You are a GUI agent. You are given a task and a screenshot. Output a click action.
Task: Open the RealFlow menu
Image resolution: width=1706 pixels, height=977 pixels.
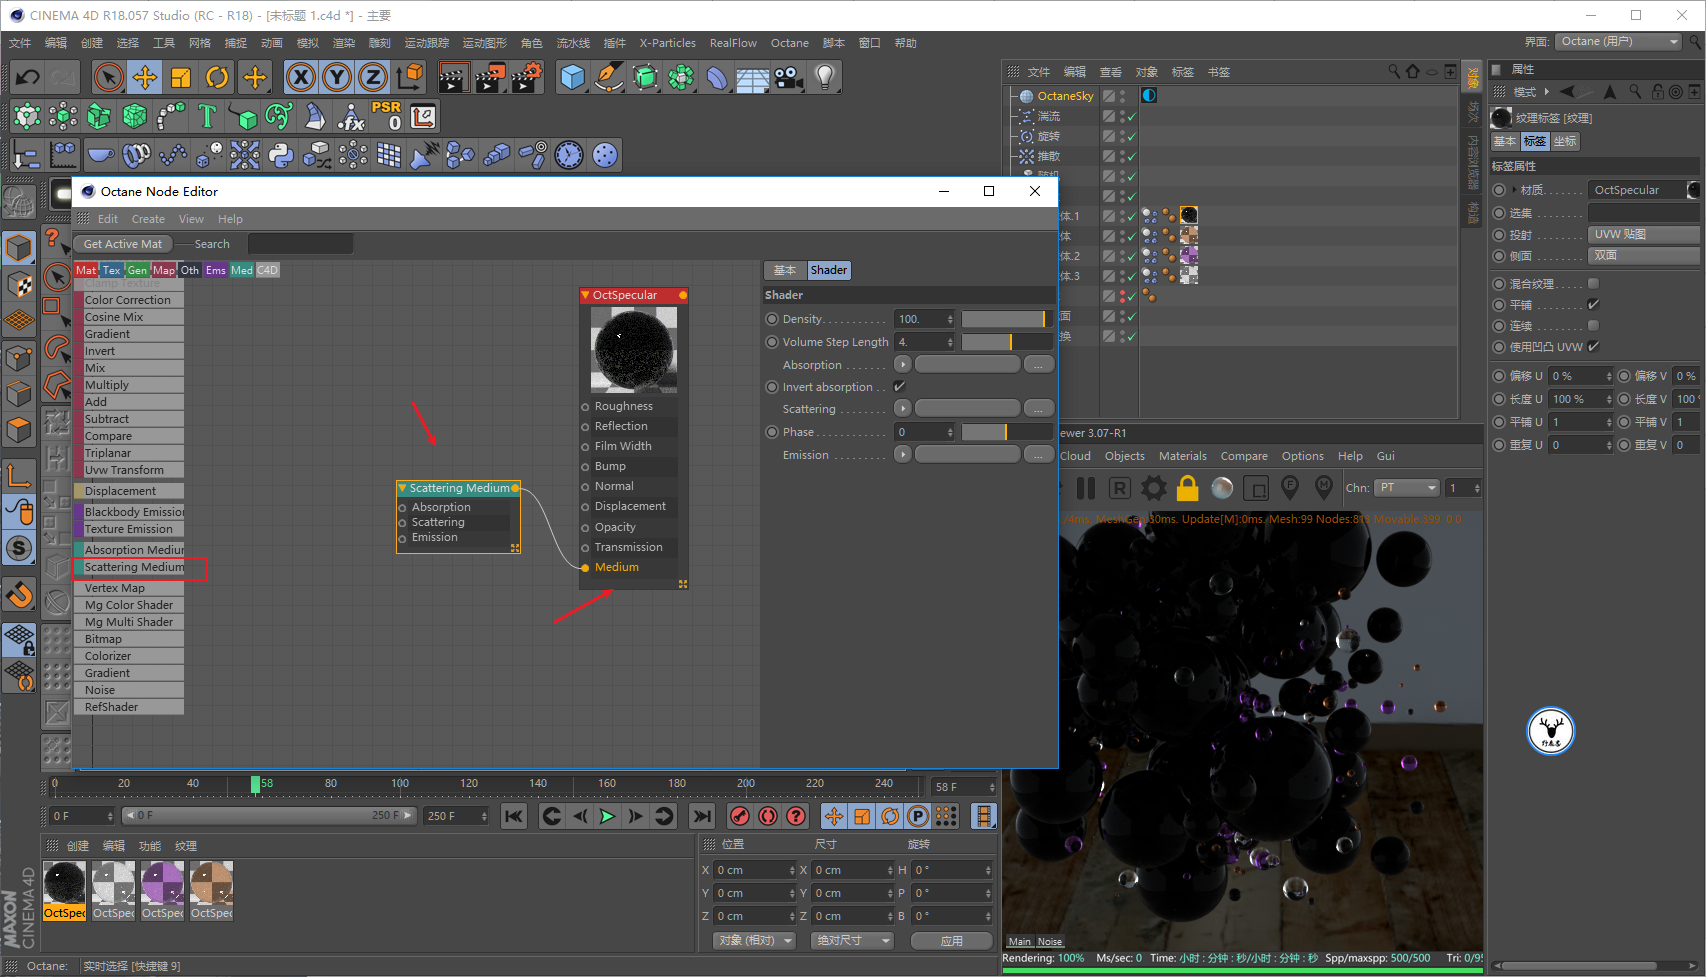733,43
